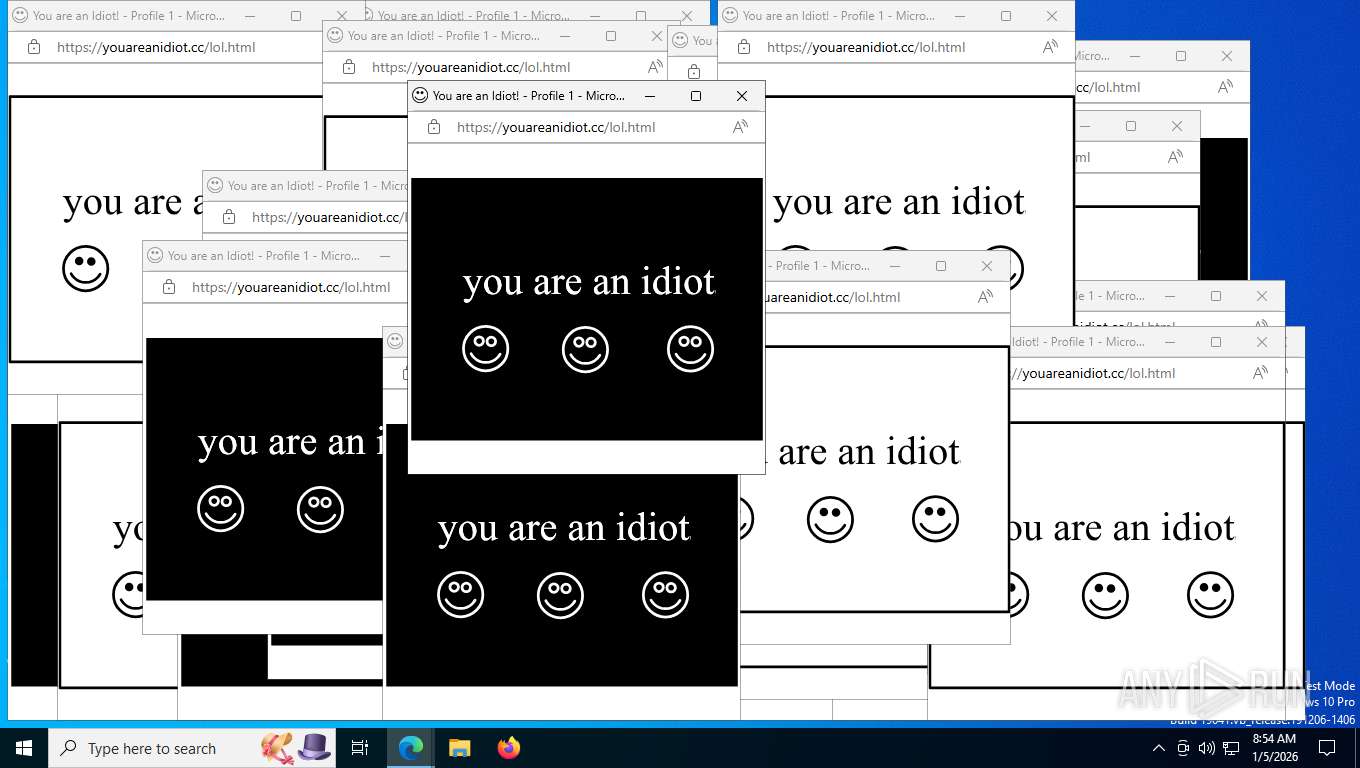Viewport: 1360px width, 768px height.
Task: Click the Read aloud icon in the bottom-right window
Action: (1261, 373)
